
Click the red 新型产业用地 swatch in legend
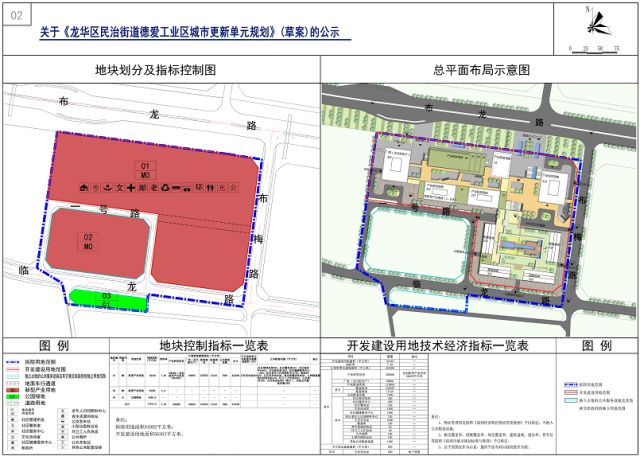click(x=12, y=390)
